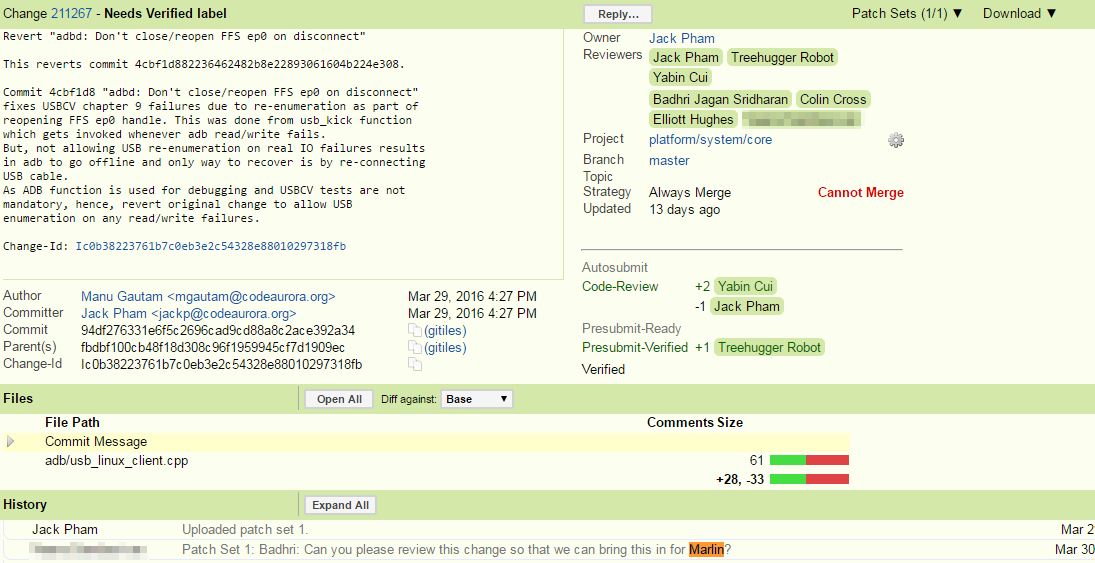Follow the master branch link

pyautogui.click(x=669, y=160)
